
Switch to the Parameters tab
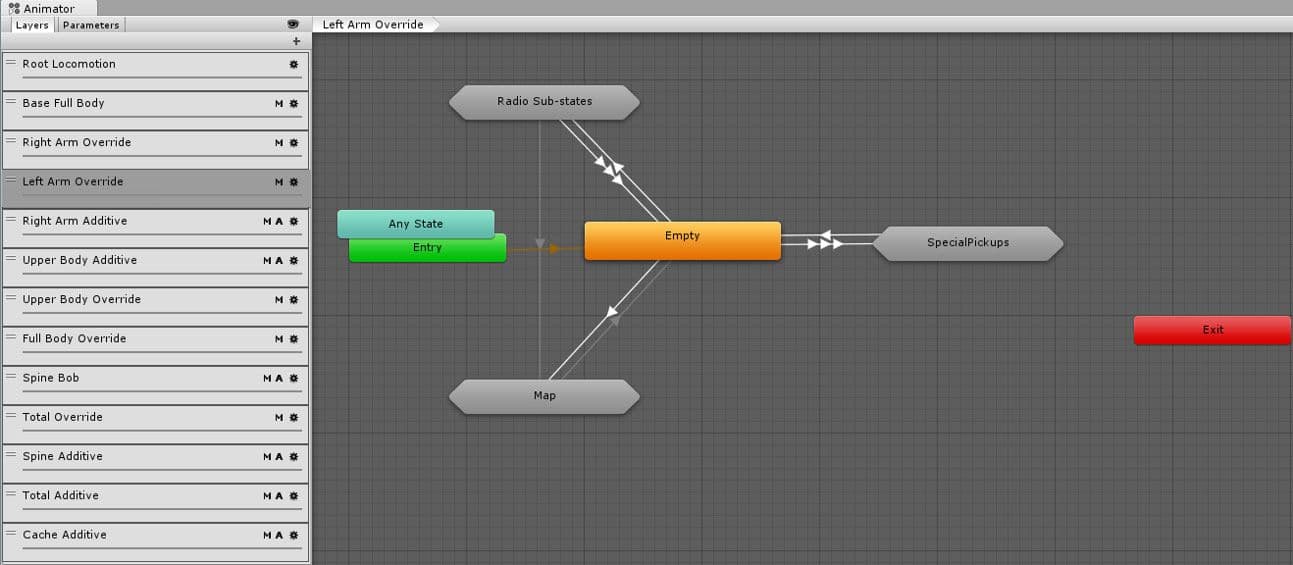91,25
